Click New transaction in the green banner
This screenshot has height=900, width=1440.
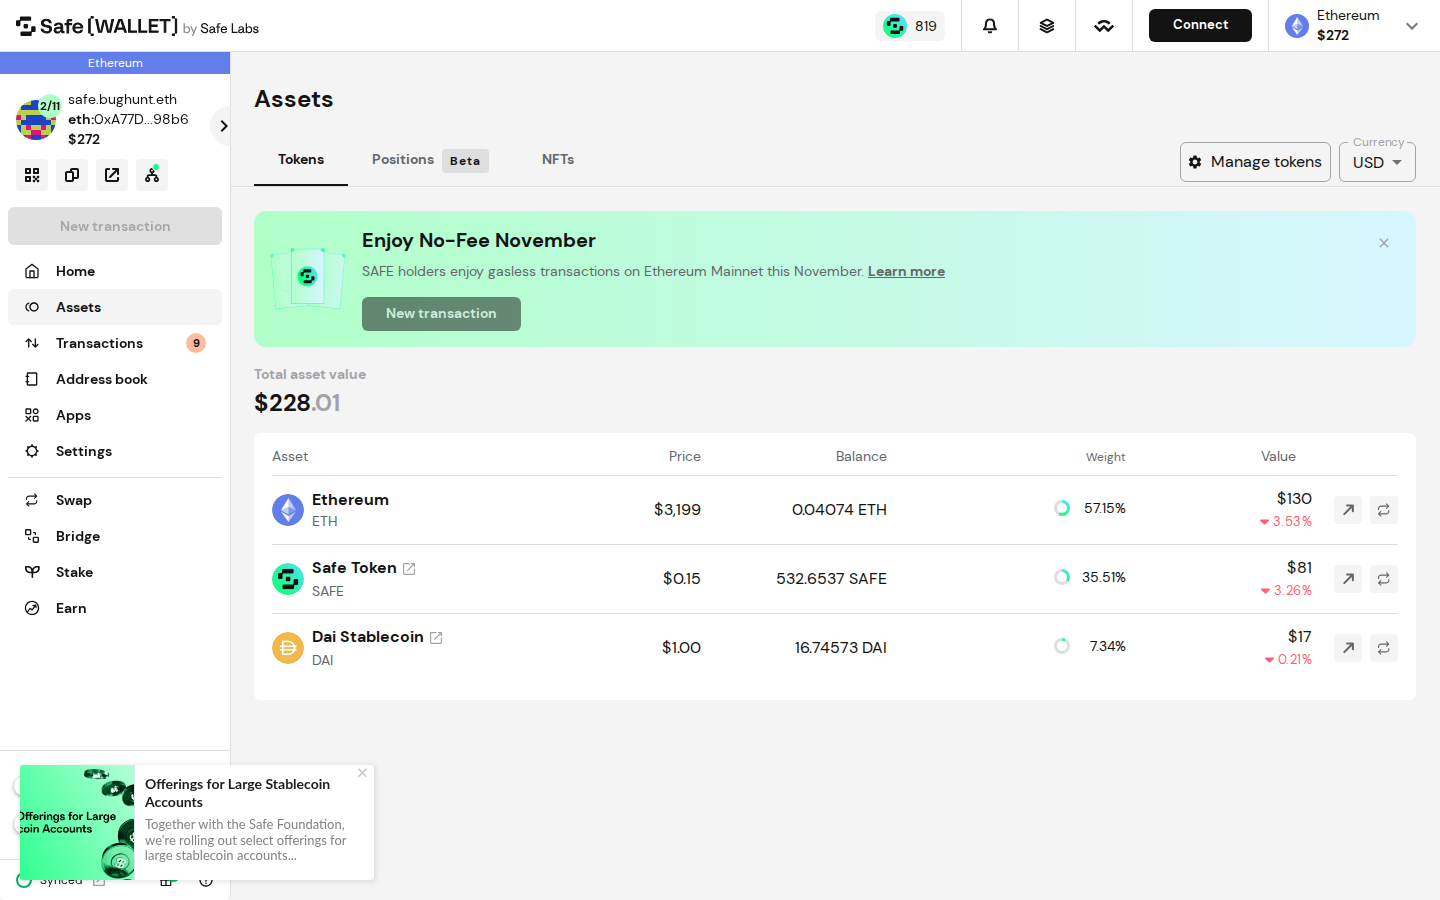441,314
